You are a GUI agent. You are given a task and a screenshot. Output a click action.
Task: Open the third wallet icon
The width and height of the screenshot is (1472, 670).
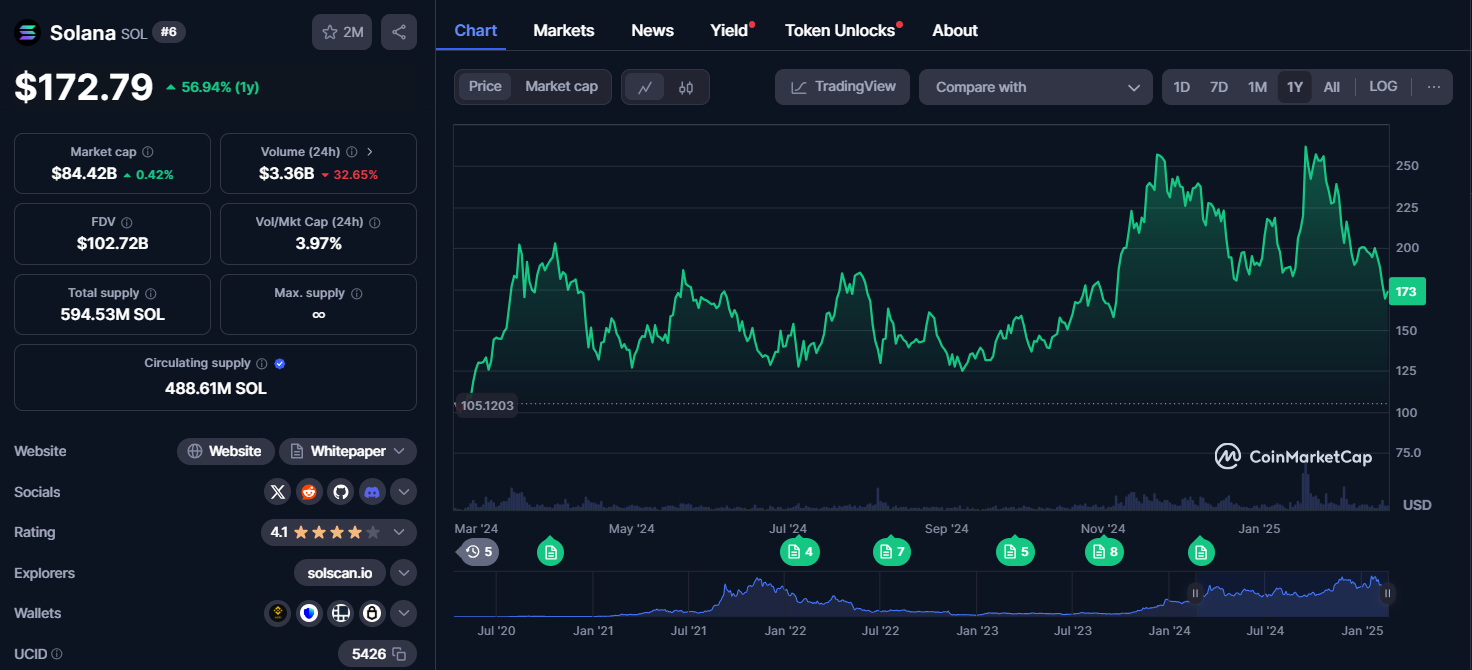click(x=341, y=613)
